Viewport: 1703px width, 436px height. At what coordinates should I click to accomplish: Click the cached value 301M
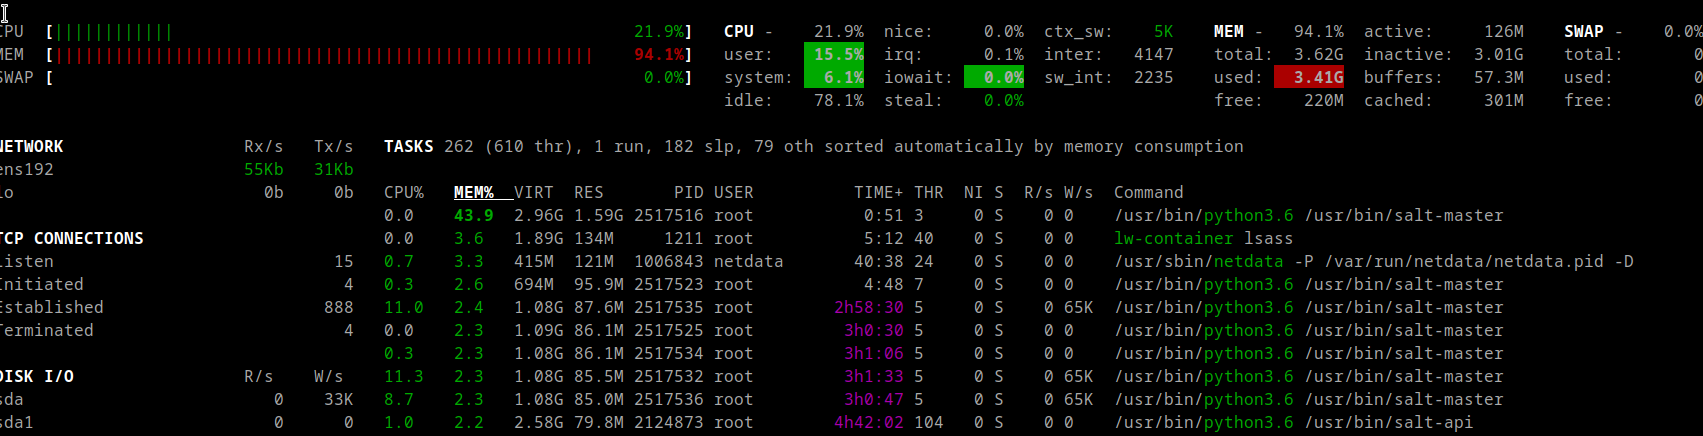coord(1504,101)
